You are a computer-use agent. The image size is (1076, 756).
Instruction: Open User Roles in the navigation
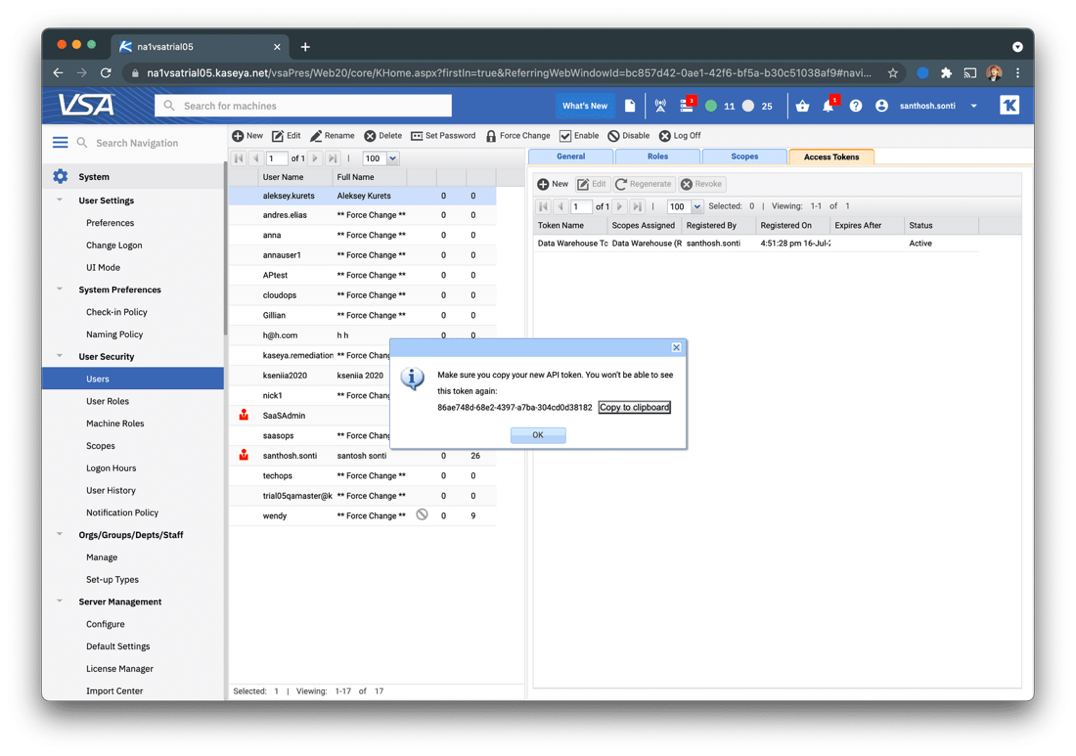[x=108, y=401]
